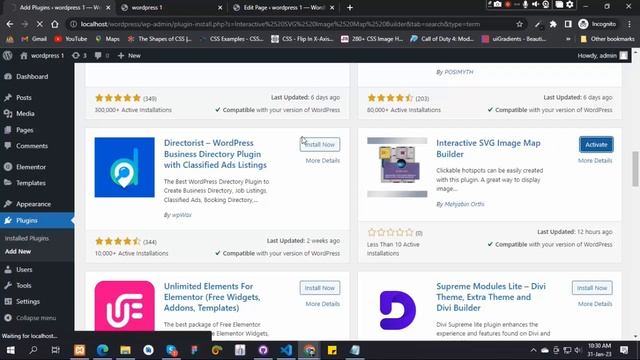Open Windows taskbar search
640x360 pixels.
click(33, 350)
